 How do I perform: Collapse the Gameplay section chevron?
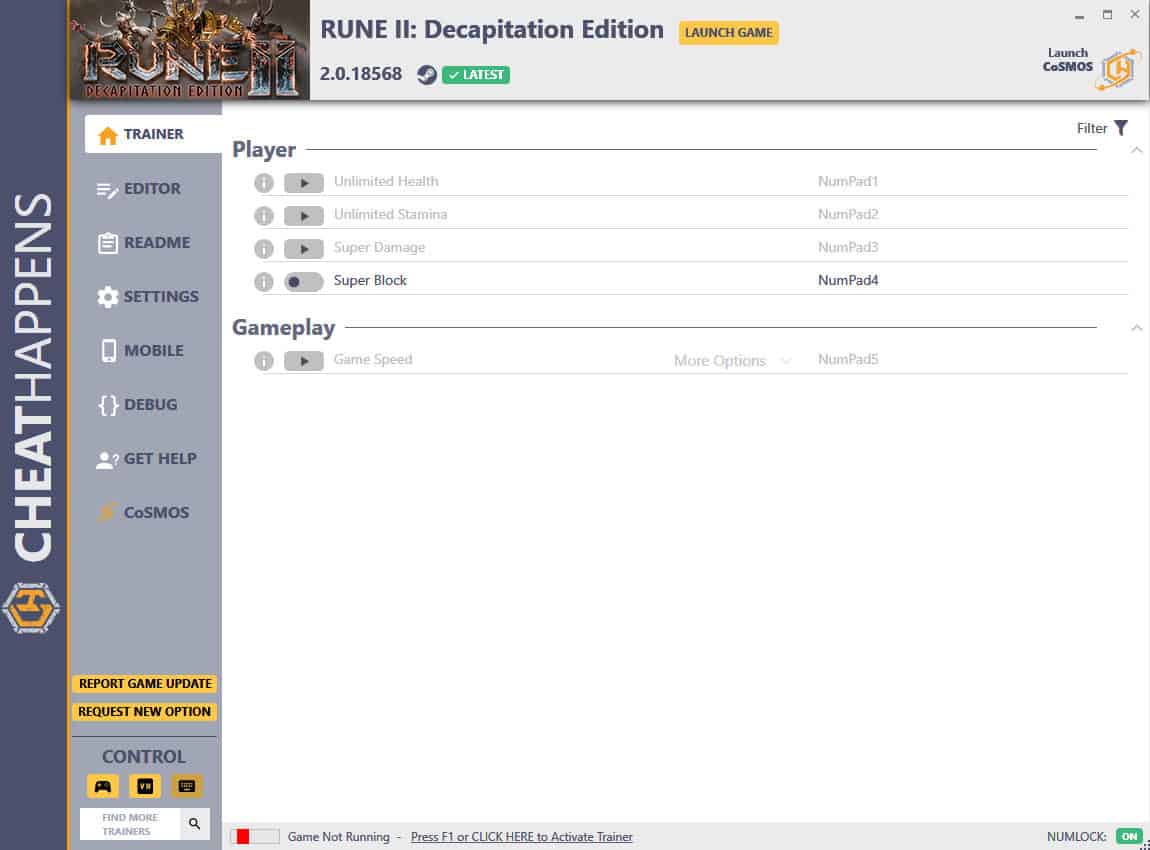click(1136, 328)
